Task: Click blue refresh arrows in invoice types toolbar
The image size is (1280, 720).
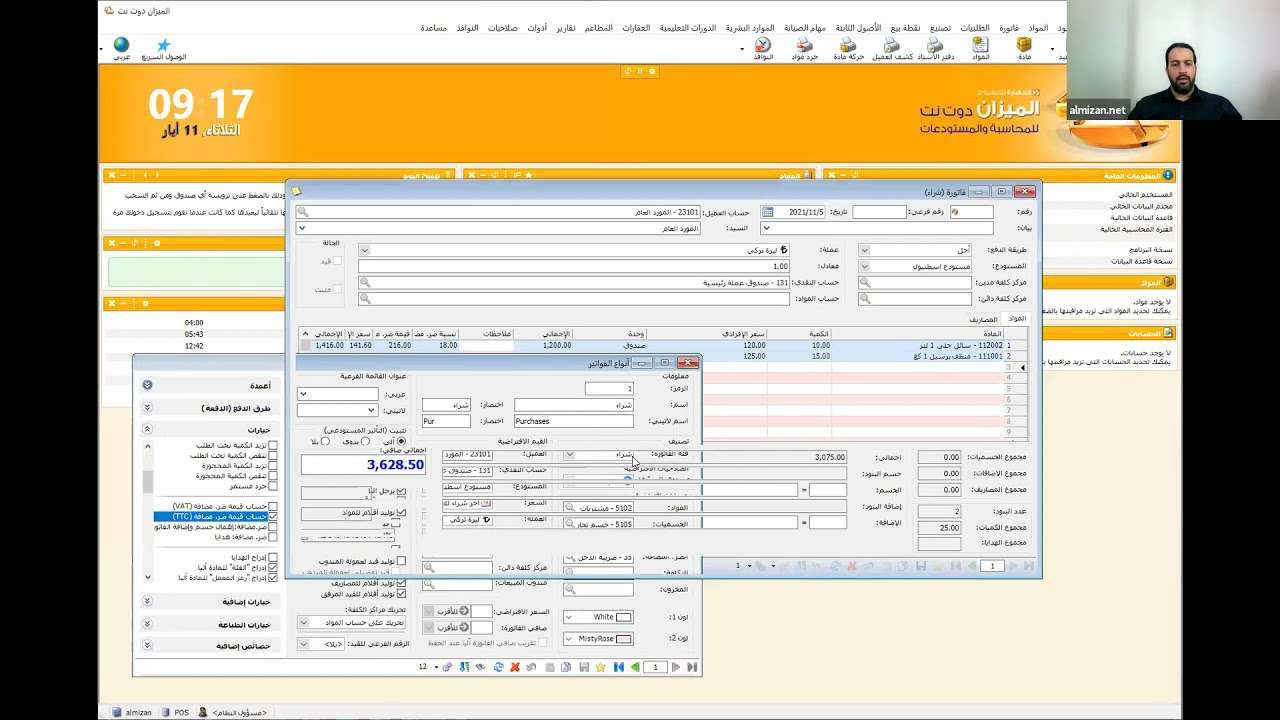Action: [x=498, y=667]
